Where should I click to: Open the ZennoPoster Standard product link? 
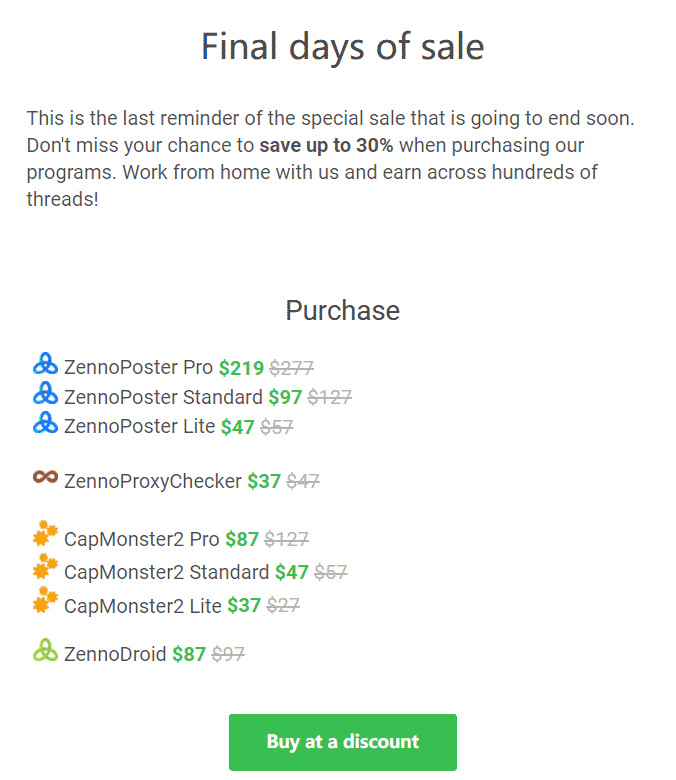pos(163,397)
